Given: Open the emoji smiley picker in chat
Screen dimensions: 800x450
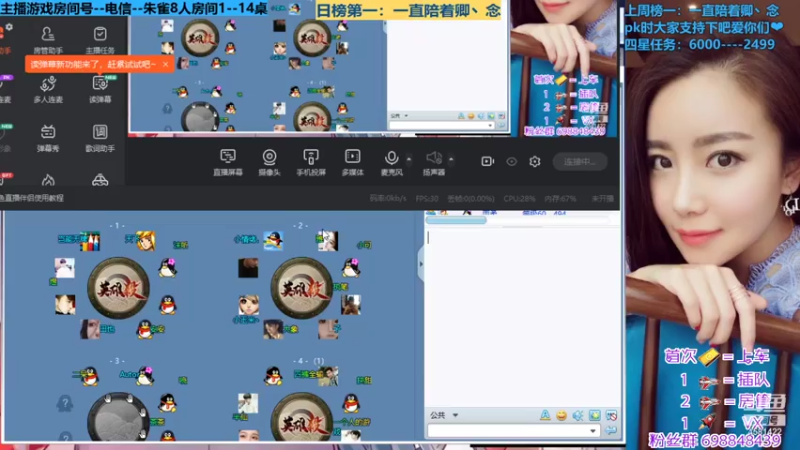Looking at the screenshot, I should pos(561,415).
